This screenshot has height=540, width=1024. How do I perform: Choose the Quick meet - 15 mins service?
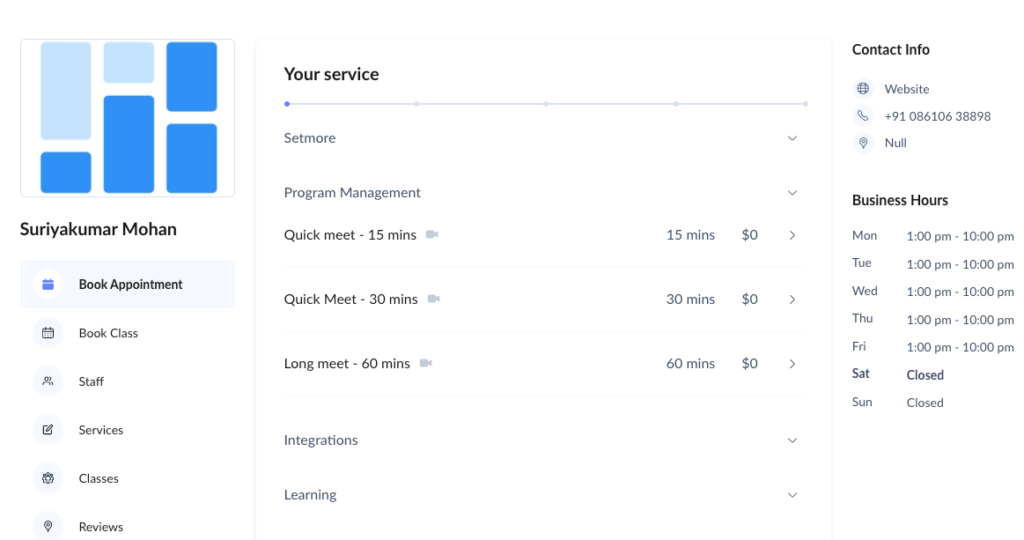click(x=543, y=235)
